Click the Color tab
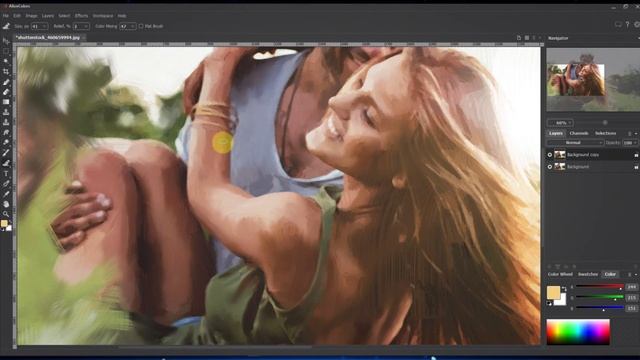The width and height of the screenshot is (640, 360). click(x=610, y=274)
